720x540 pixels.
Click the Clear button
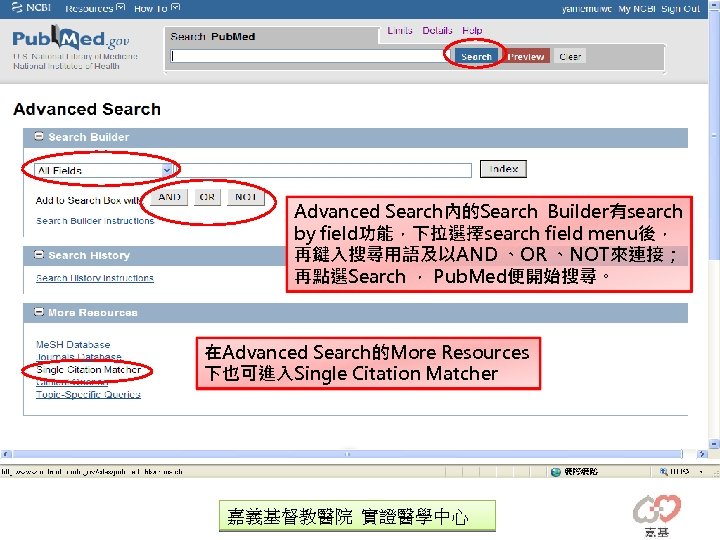[570, 56]
